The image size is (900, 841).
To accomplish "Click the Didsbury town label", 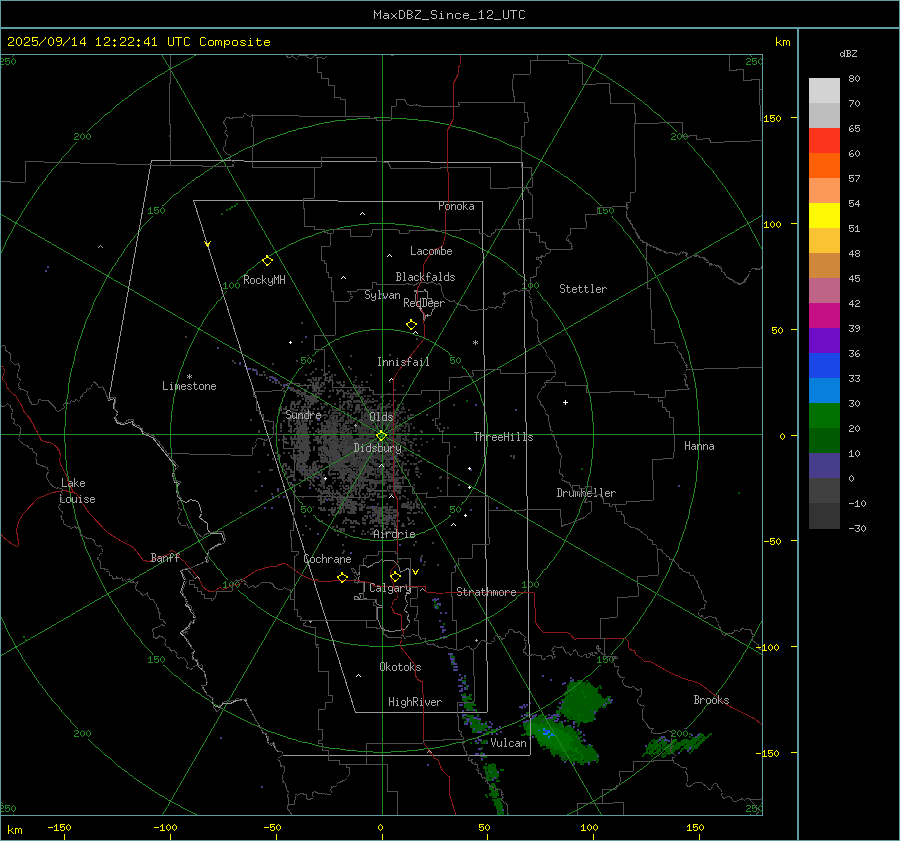I will tap(378, 448).
